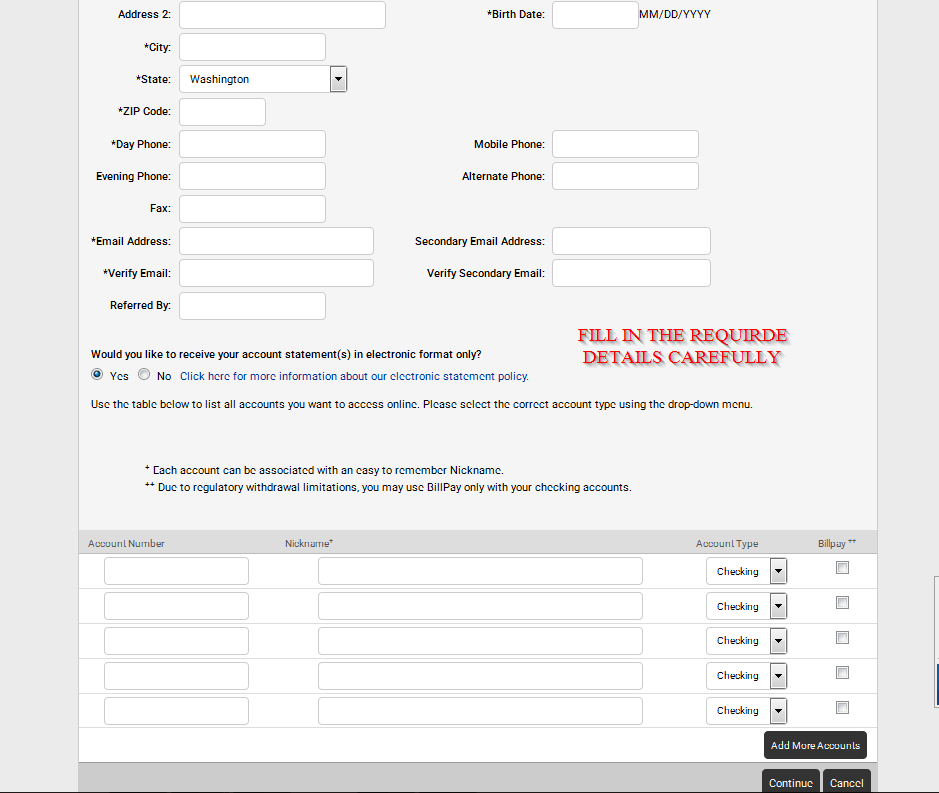Expand the last account row's Checking dropdown
Viewport: 939px width, 793px height.
coord(777,710)
